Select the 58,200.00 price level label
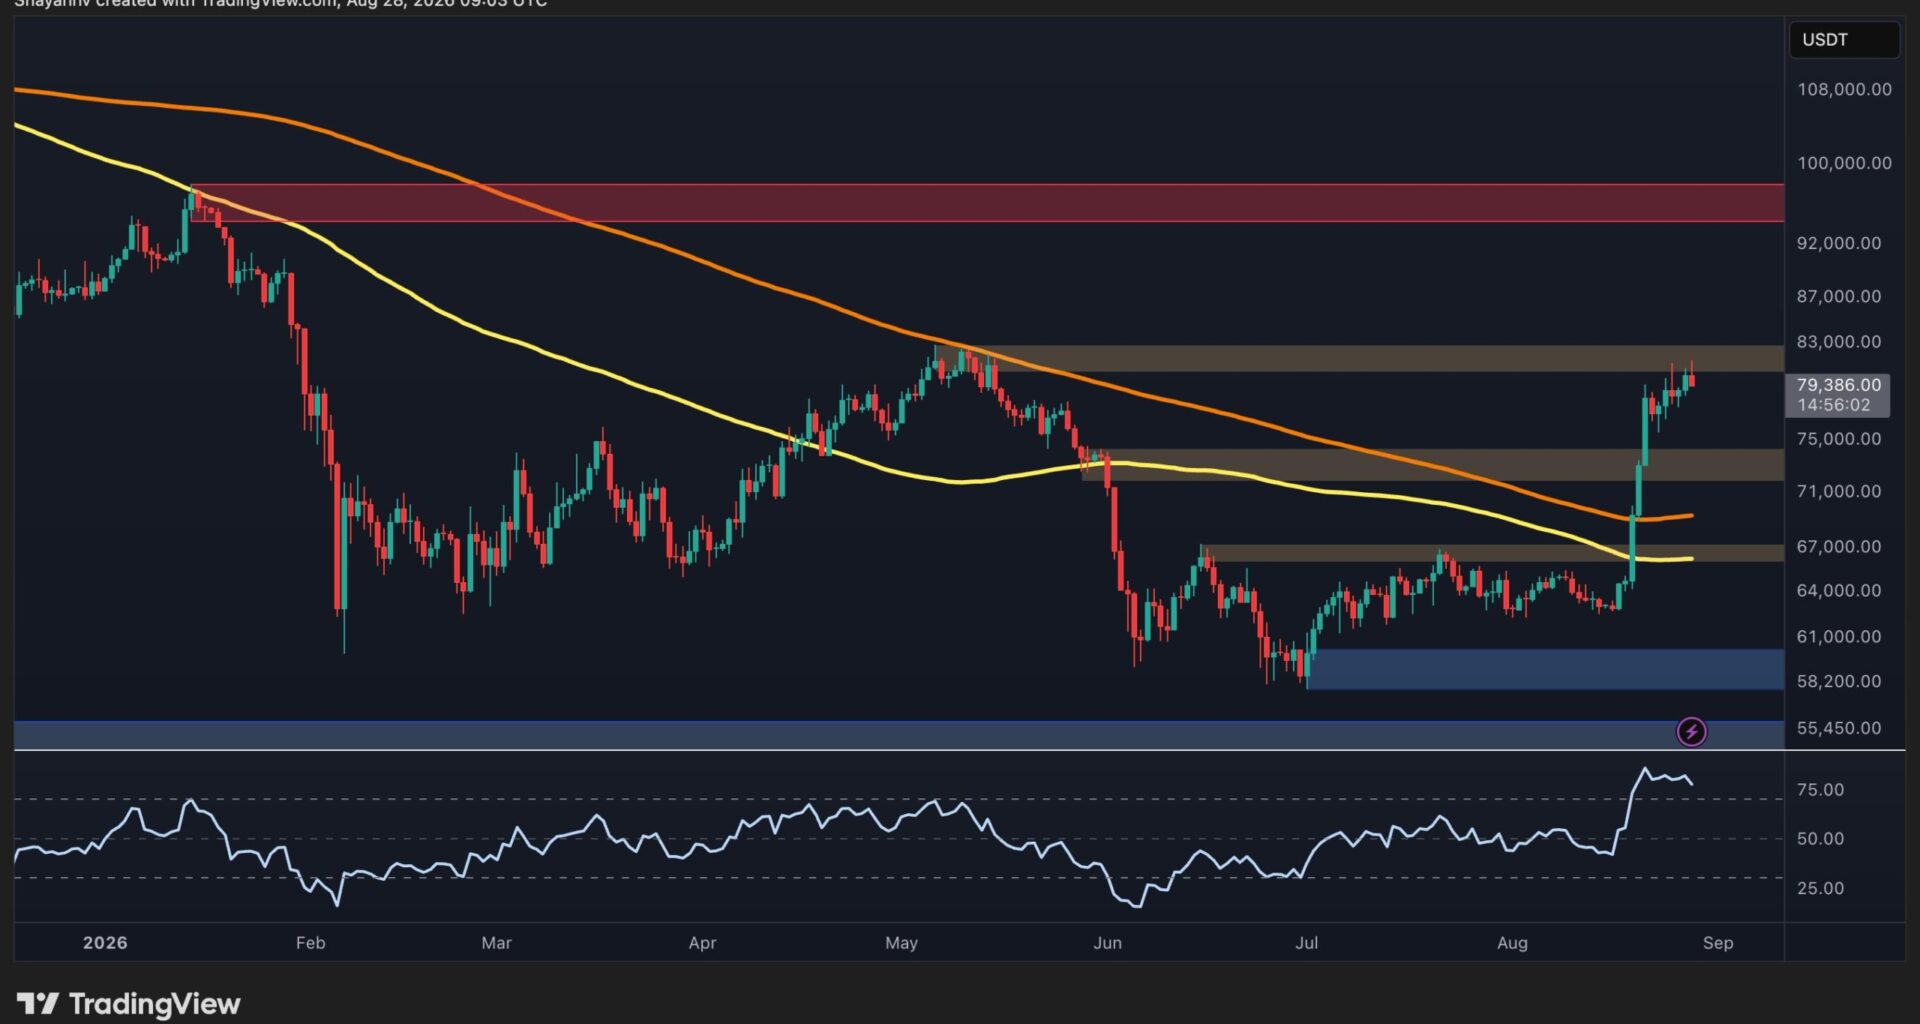Viewport: 1920px width, 1024px height. click(1839, 681)
